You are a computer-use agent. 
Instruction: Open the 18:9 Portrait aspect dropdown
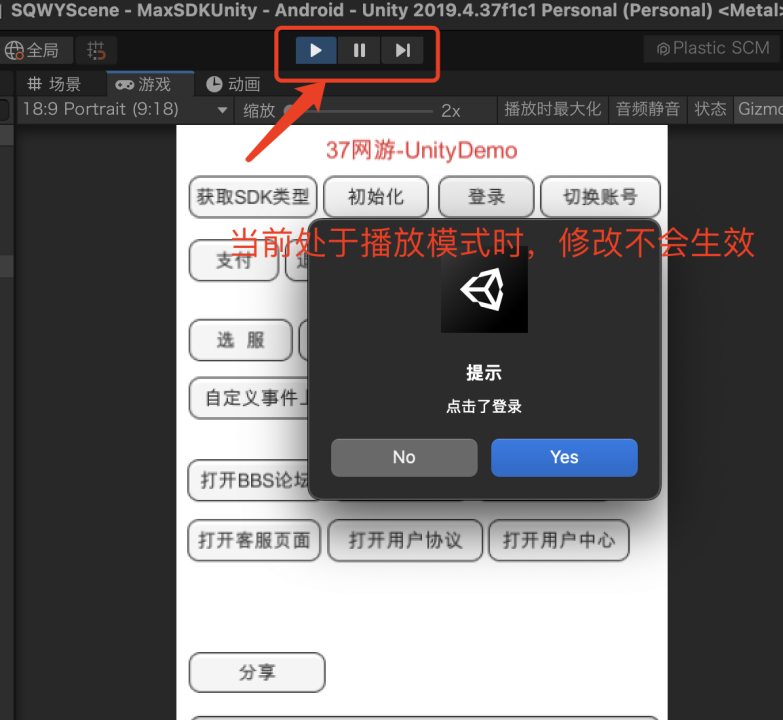125,109
